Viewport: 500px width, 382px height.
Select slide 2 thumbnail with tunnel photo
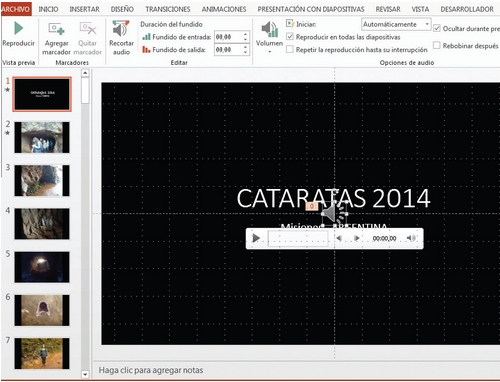pyautogui.click(x=42, y=137)
